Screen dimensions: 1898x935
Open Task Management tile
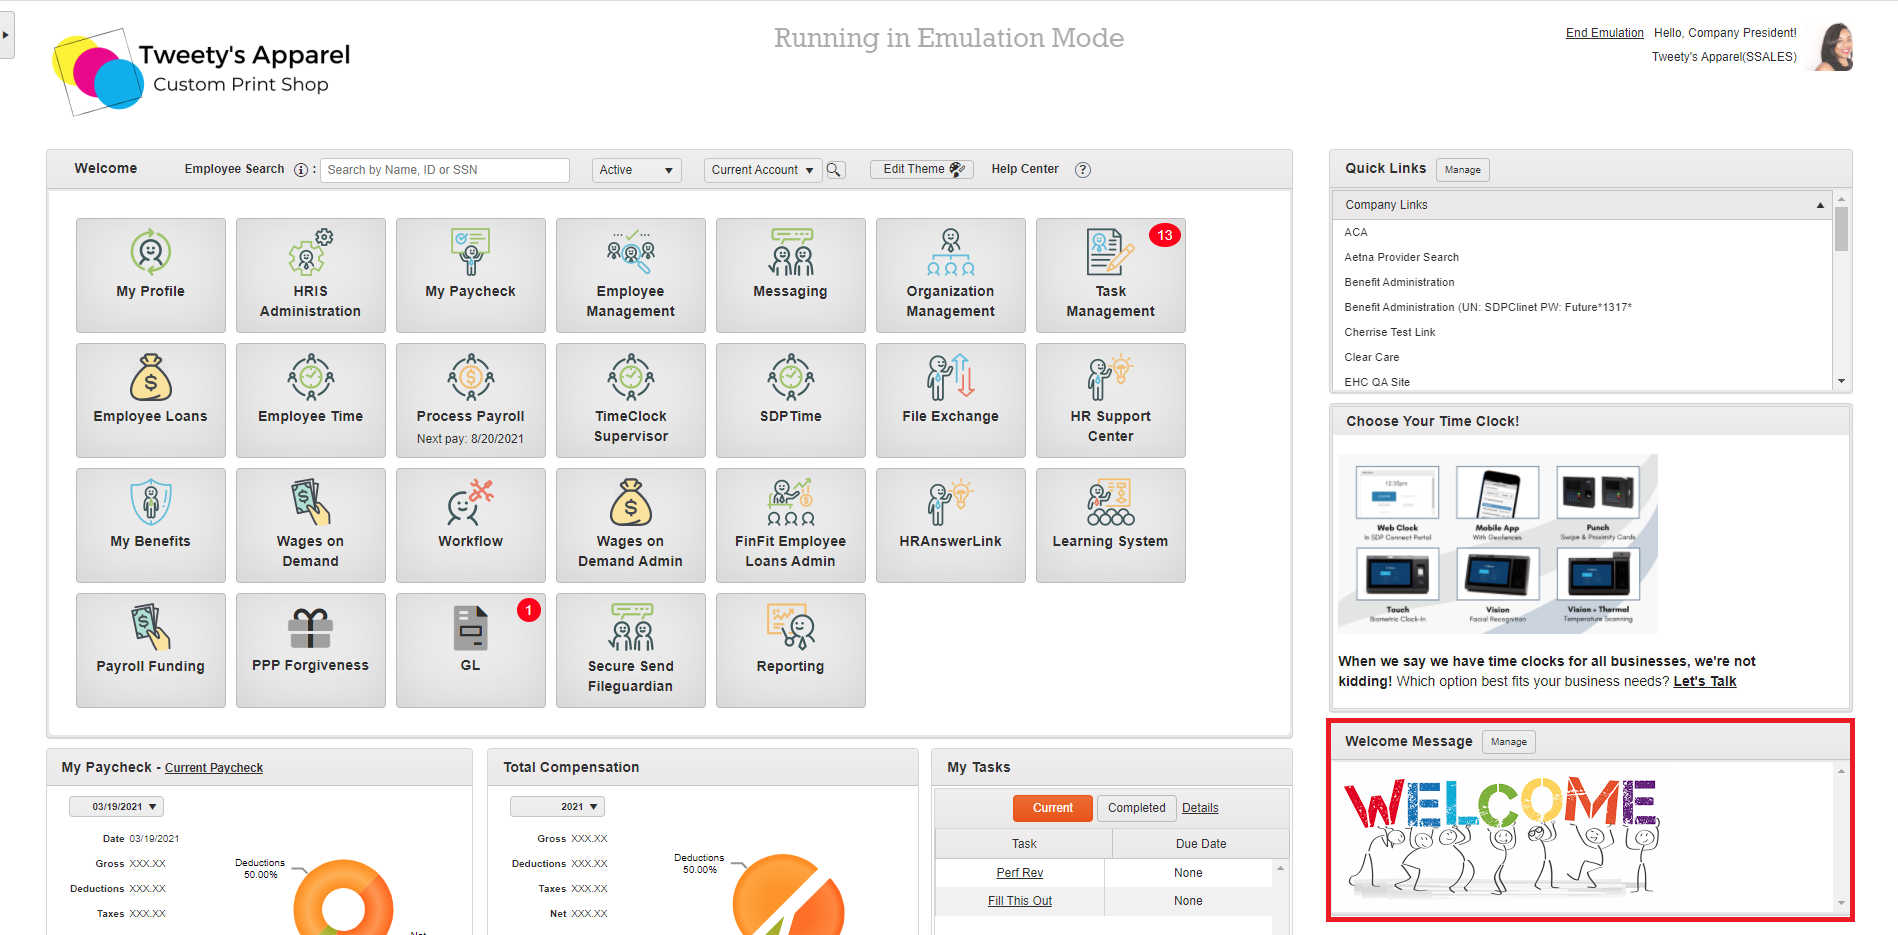pos(1111,275)
